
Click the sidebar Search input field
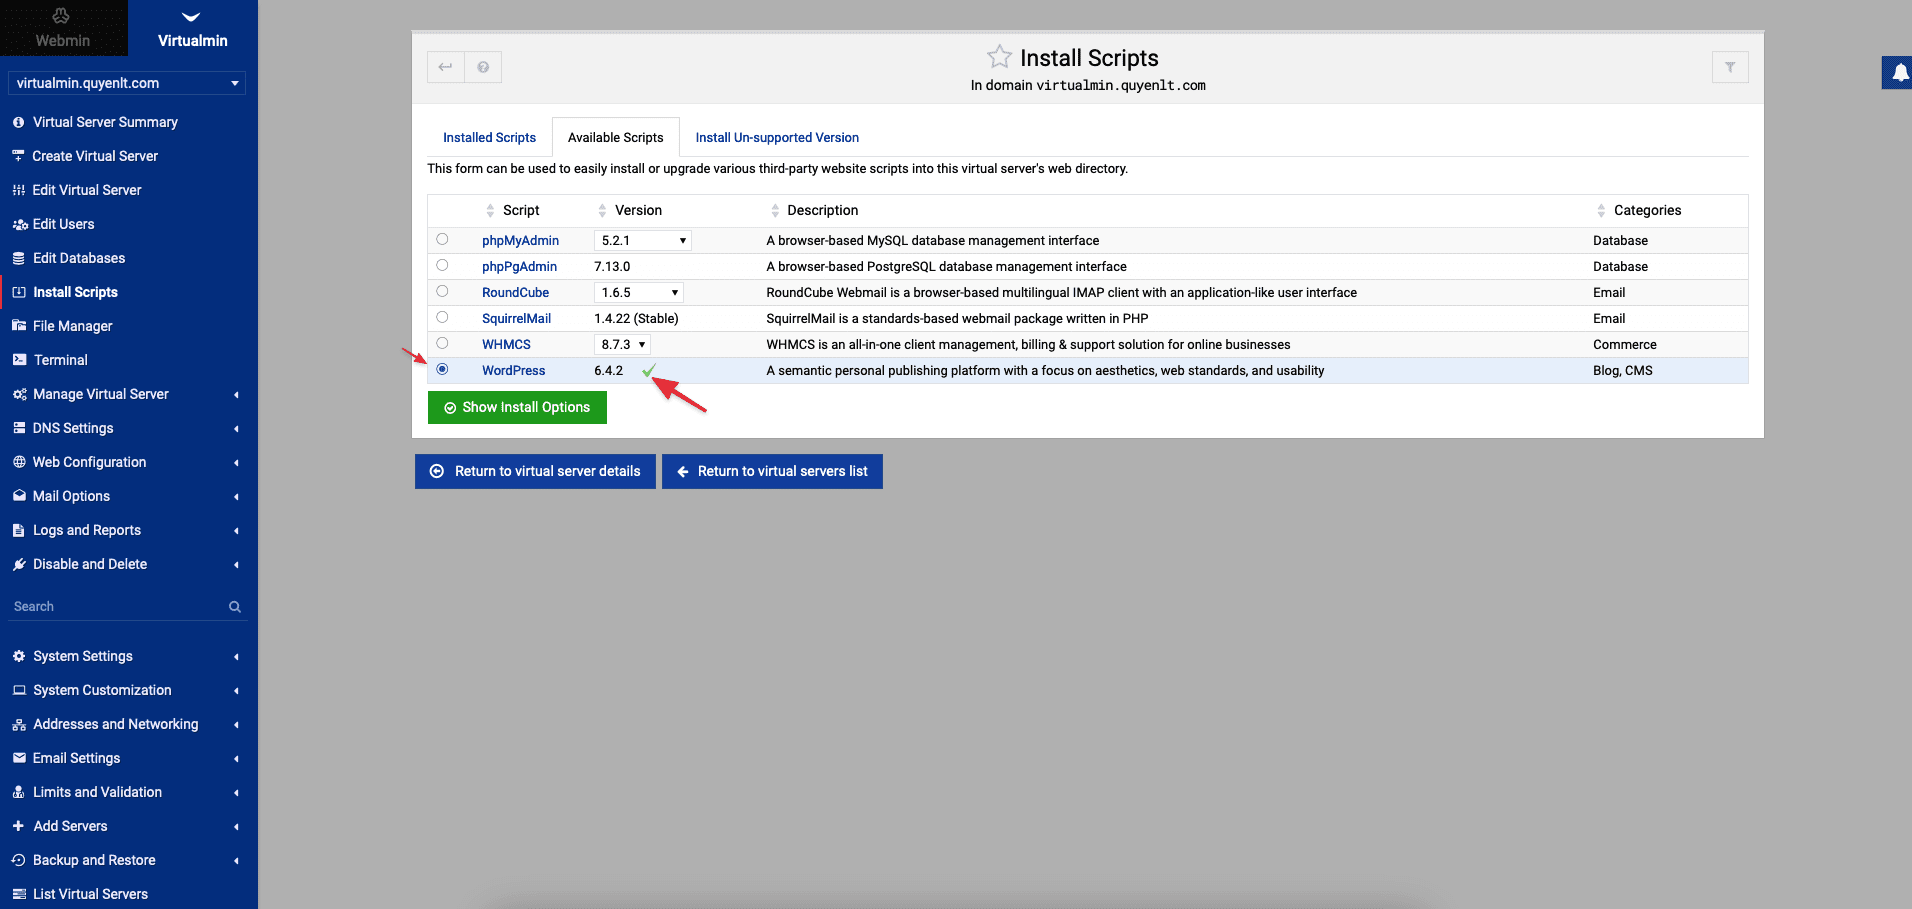pos(110,606)
